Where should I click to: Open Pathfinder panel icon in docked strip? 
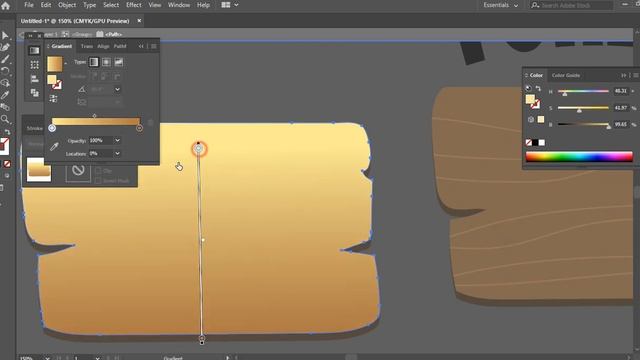coord(34,93)
